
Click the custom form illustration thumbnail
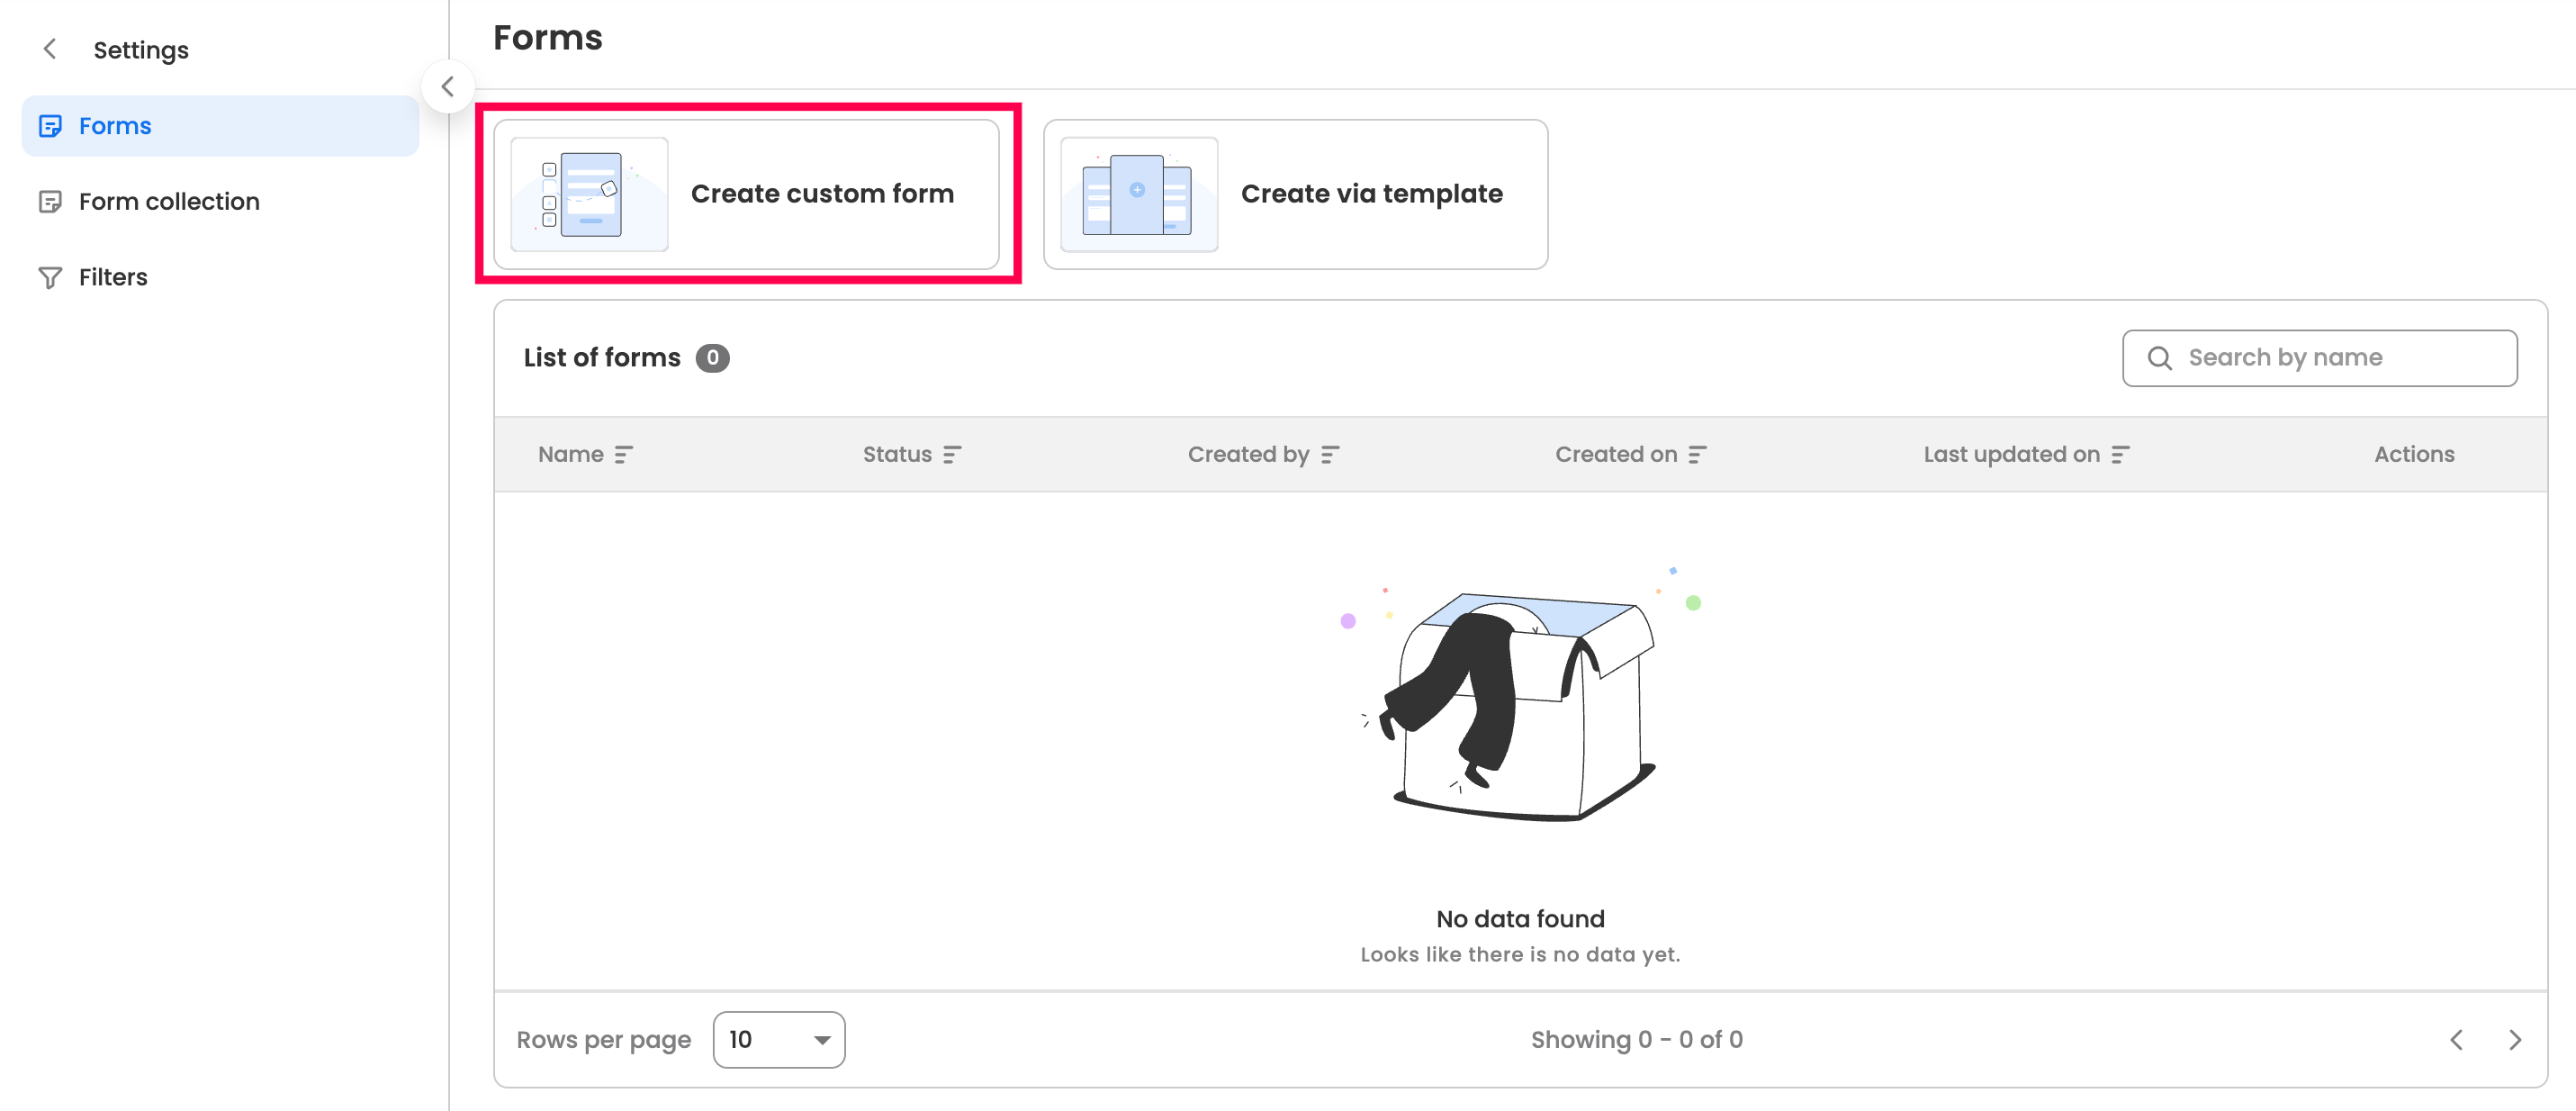tap(589, 194)
